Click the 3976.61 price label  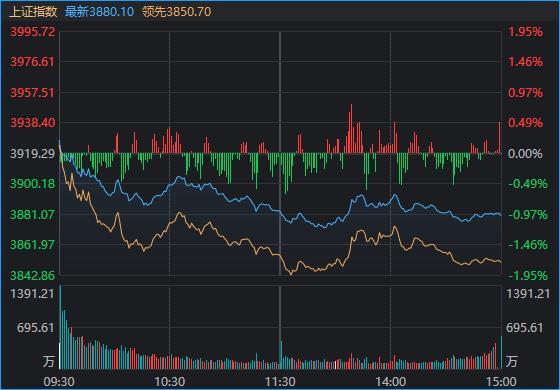click(x=33, y=62)
